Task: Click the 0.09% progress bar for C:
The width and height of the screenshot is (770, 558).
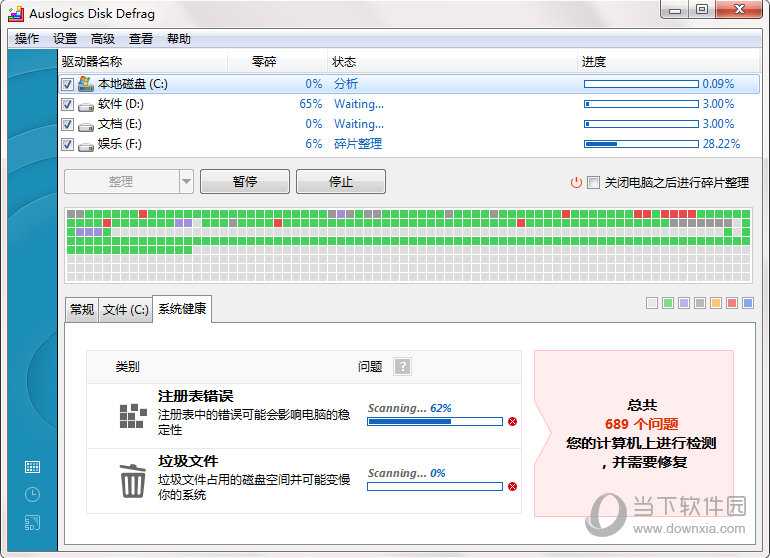Action: [x=641, y=84]
